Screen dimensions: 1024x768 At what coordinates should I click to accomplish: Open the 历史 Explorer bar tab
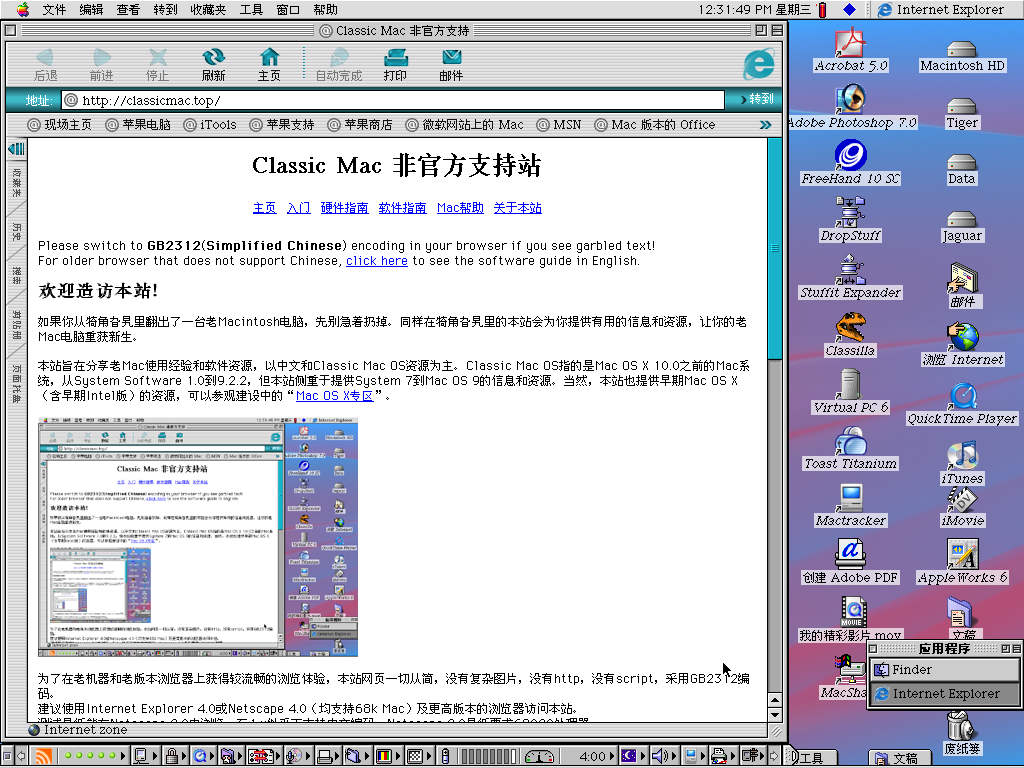[x=16, y=232]
